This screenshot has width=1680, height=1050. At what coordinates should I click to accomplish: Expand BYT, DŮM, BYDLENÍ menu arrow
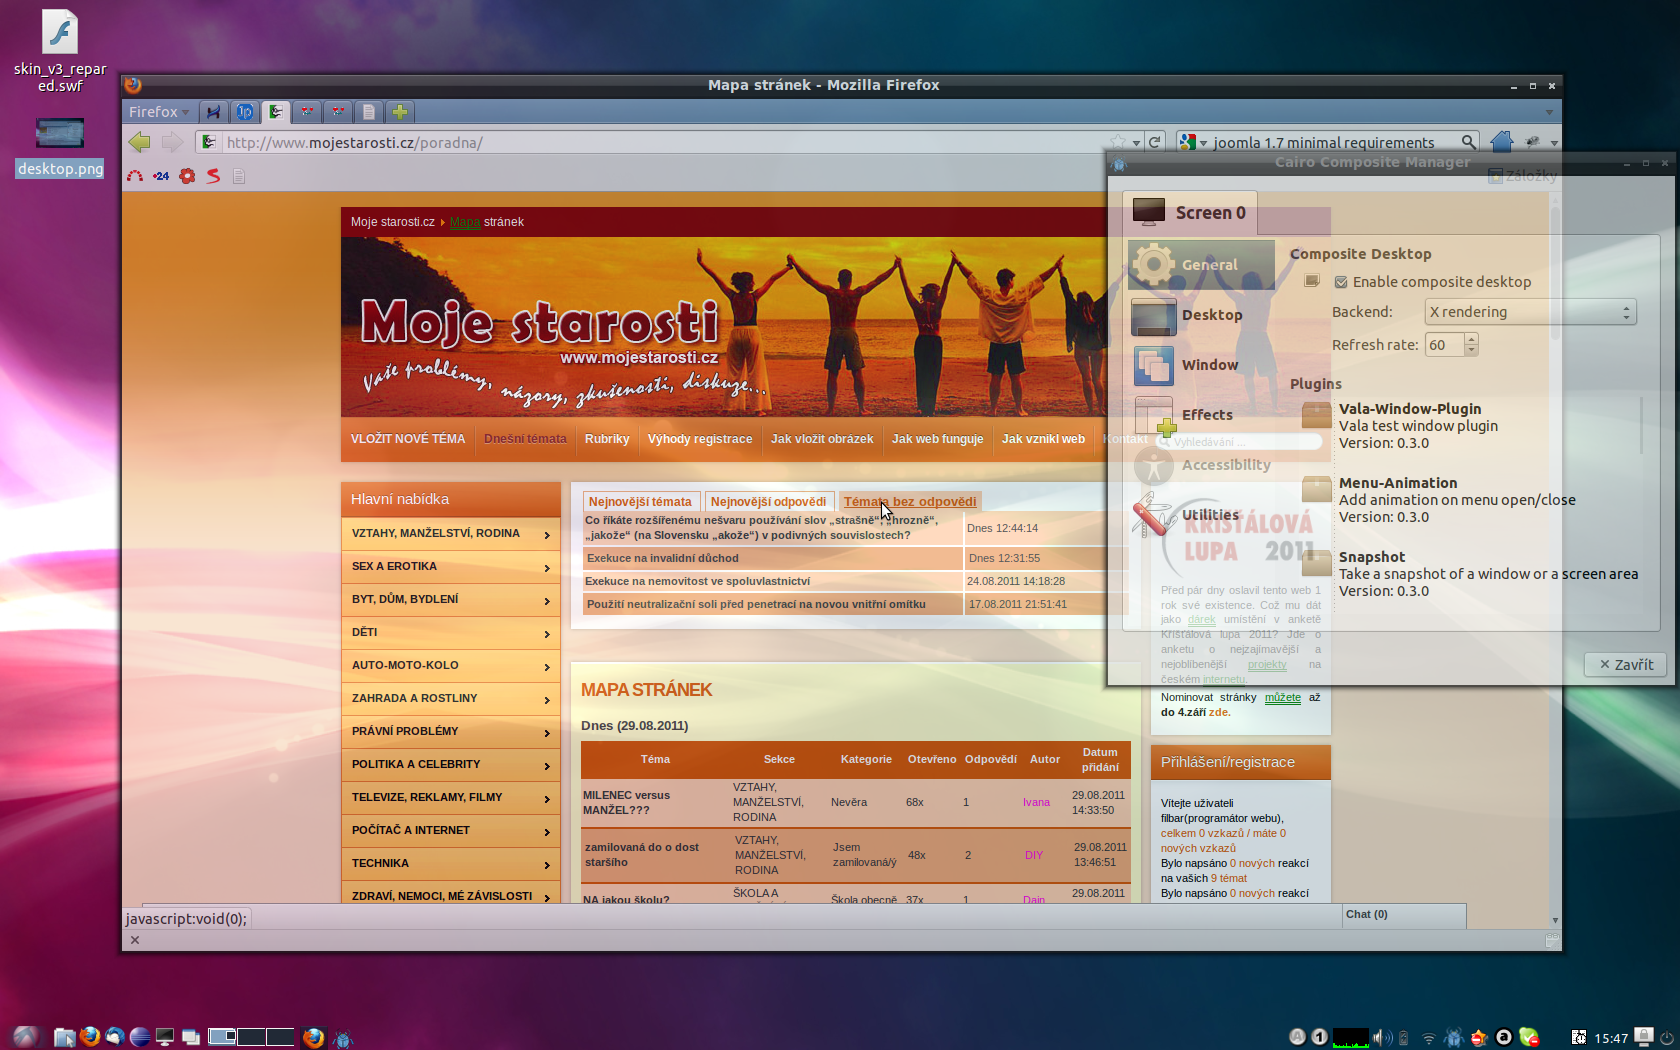547,601
